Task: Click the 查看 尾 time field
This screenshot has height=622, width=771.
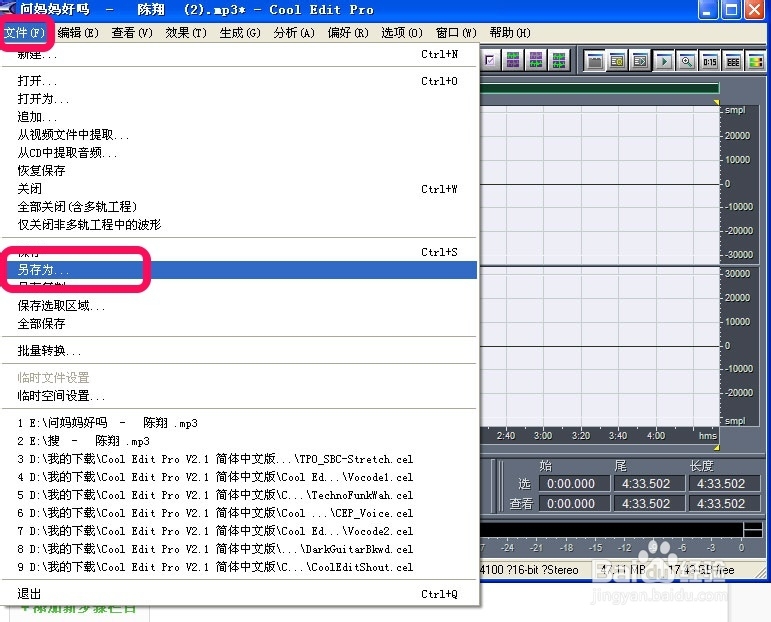Action: click(x=649, y=504)
